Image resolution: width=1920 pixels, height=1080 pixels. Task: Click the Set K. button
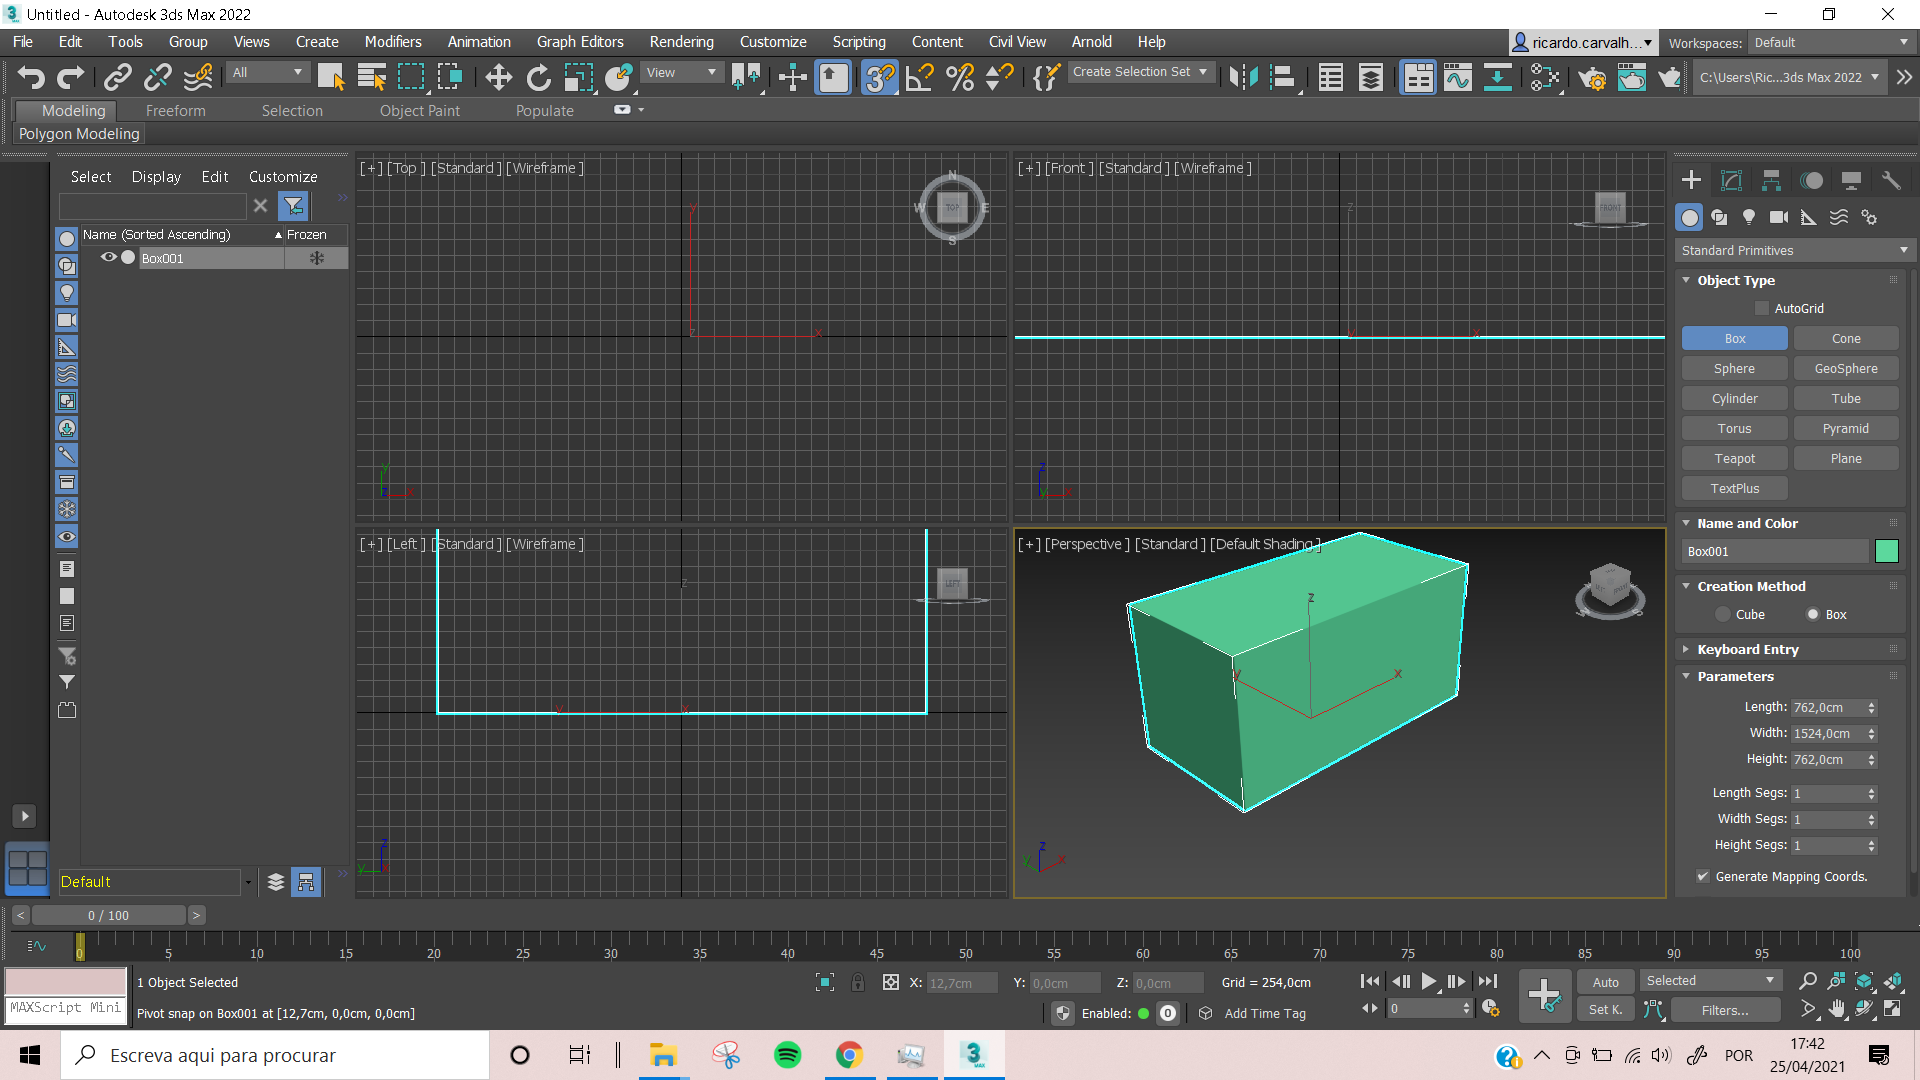(x=1605, y=1010)
